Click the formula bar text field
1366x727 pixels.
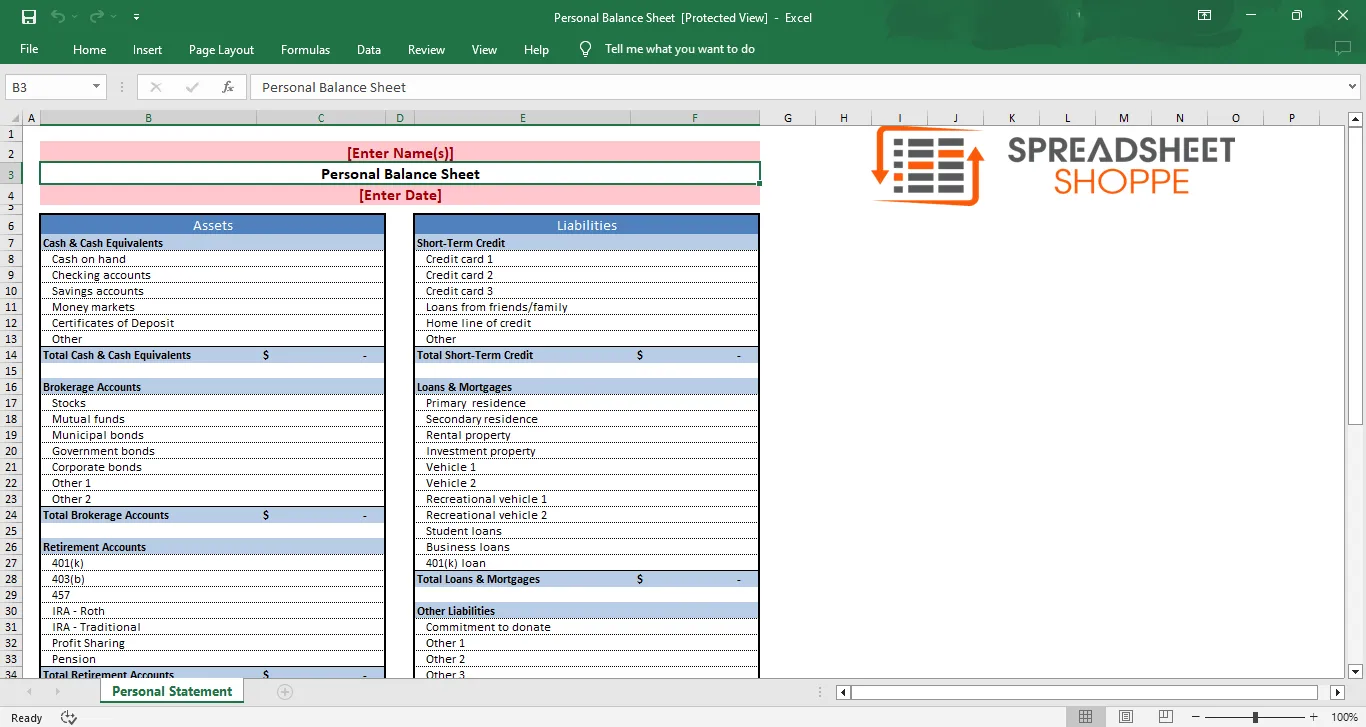coord(797,87)
